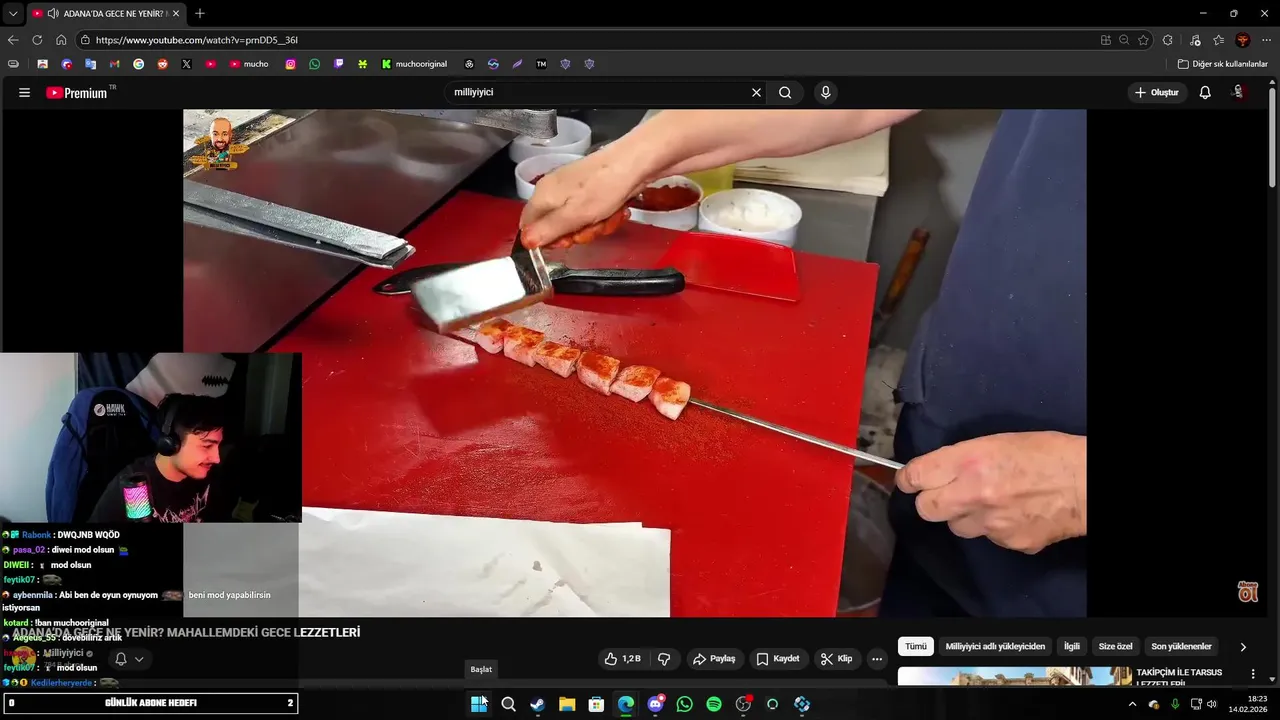Zoom out using address bar magnifier

click(x=1124, y=40)
